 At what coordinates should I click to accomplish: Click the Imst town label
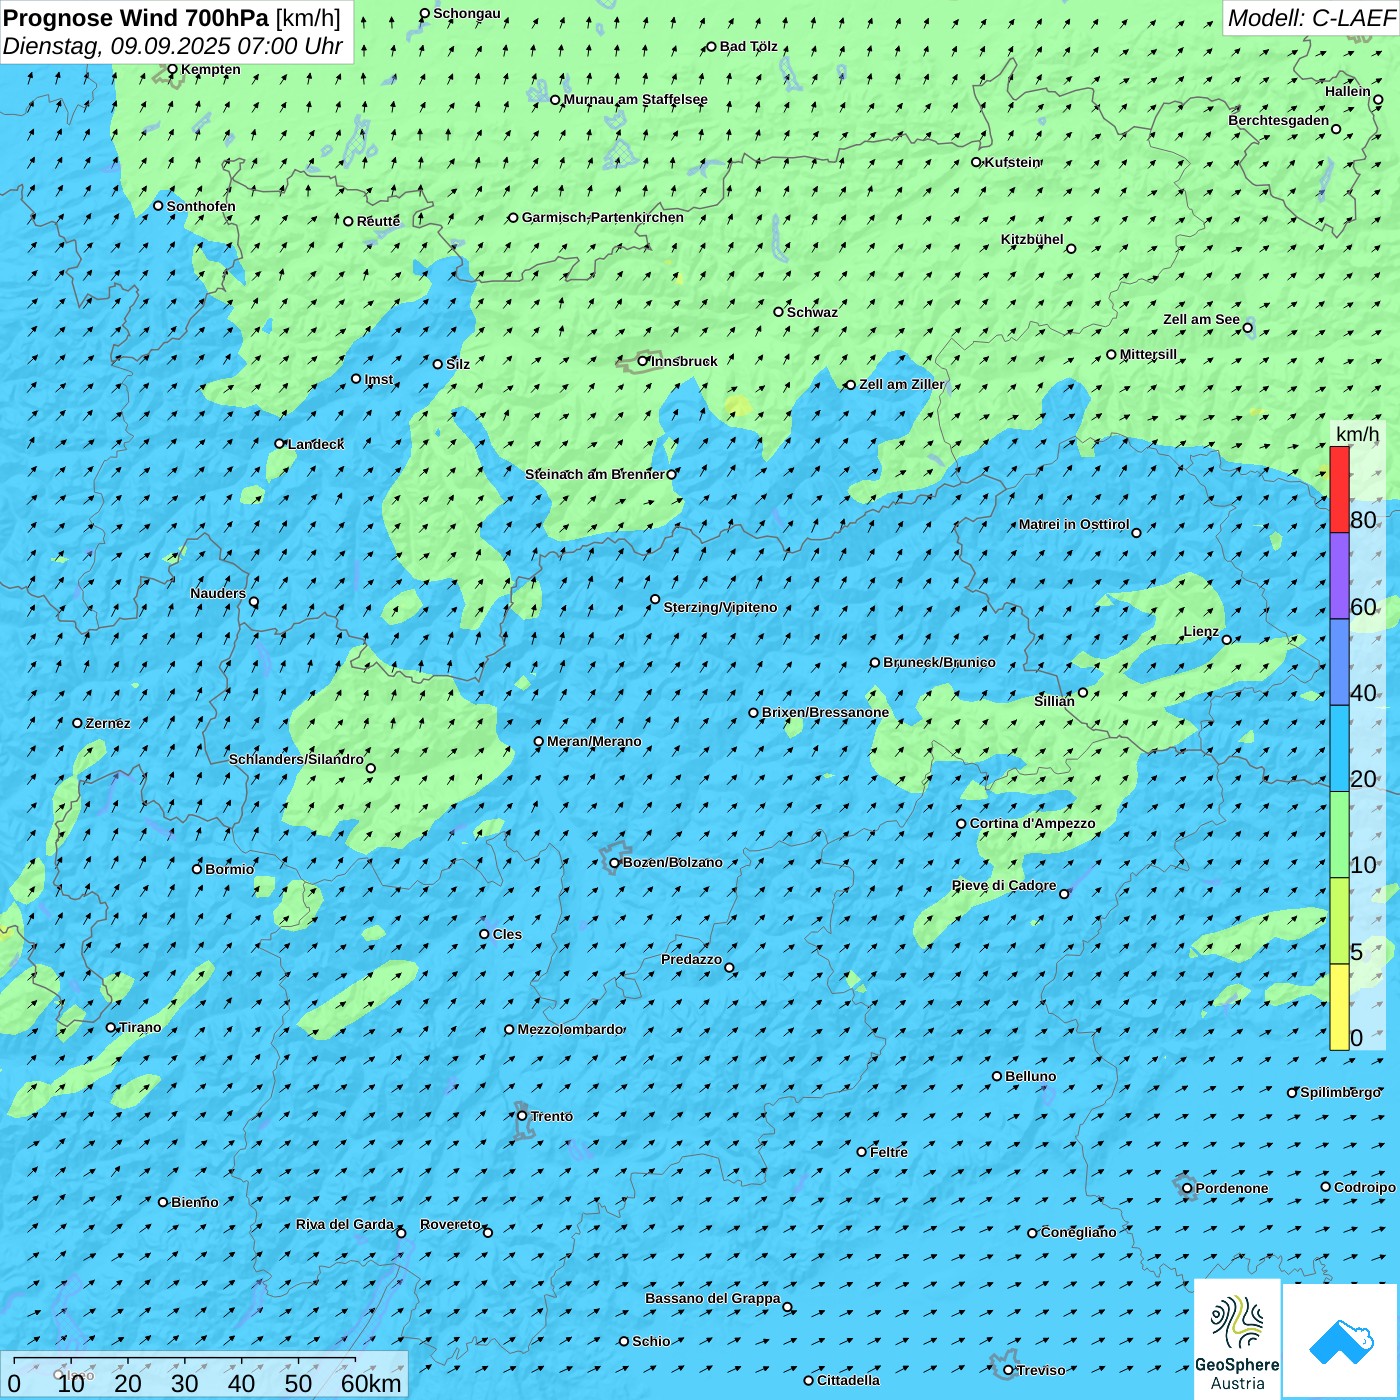[379, 379]
